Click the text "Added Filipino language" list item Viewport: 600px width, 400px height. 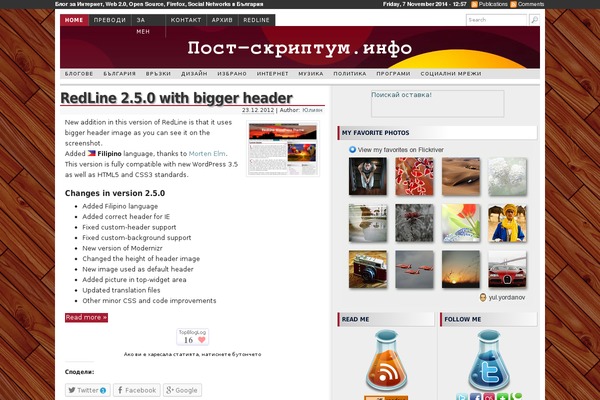pos(120,206)
